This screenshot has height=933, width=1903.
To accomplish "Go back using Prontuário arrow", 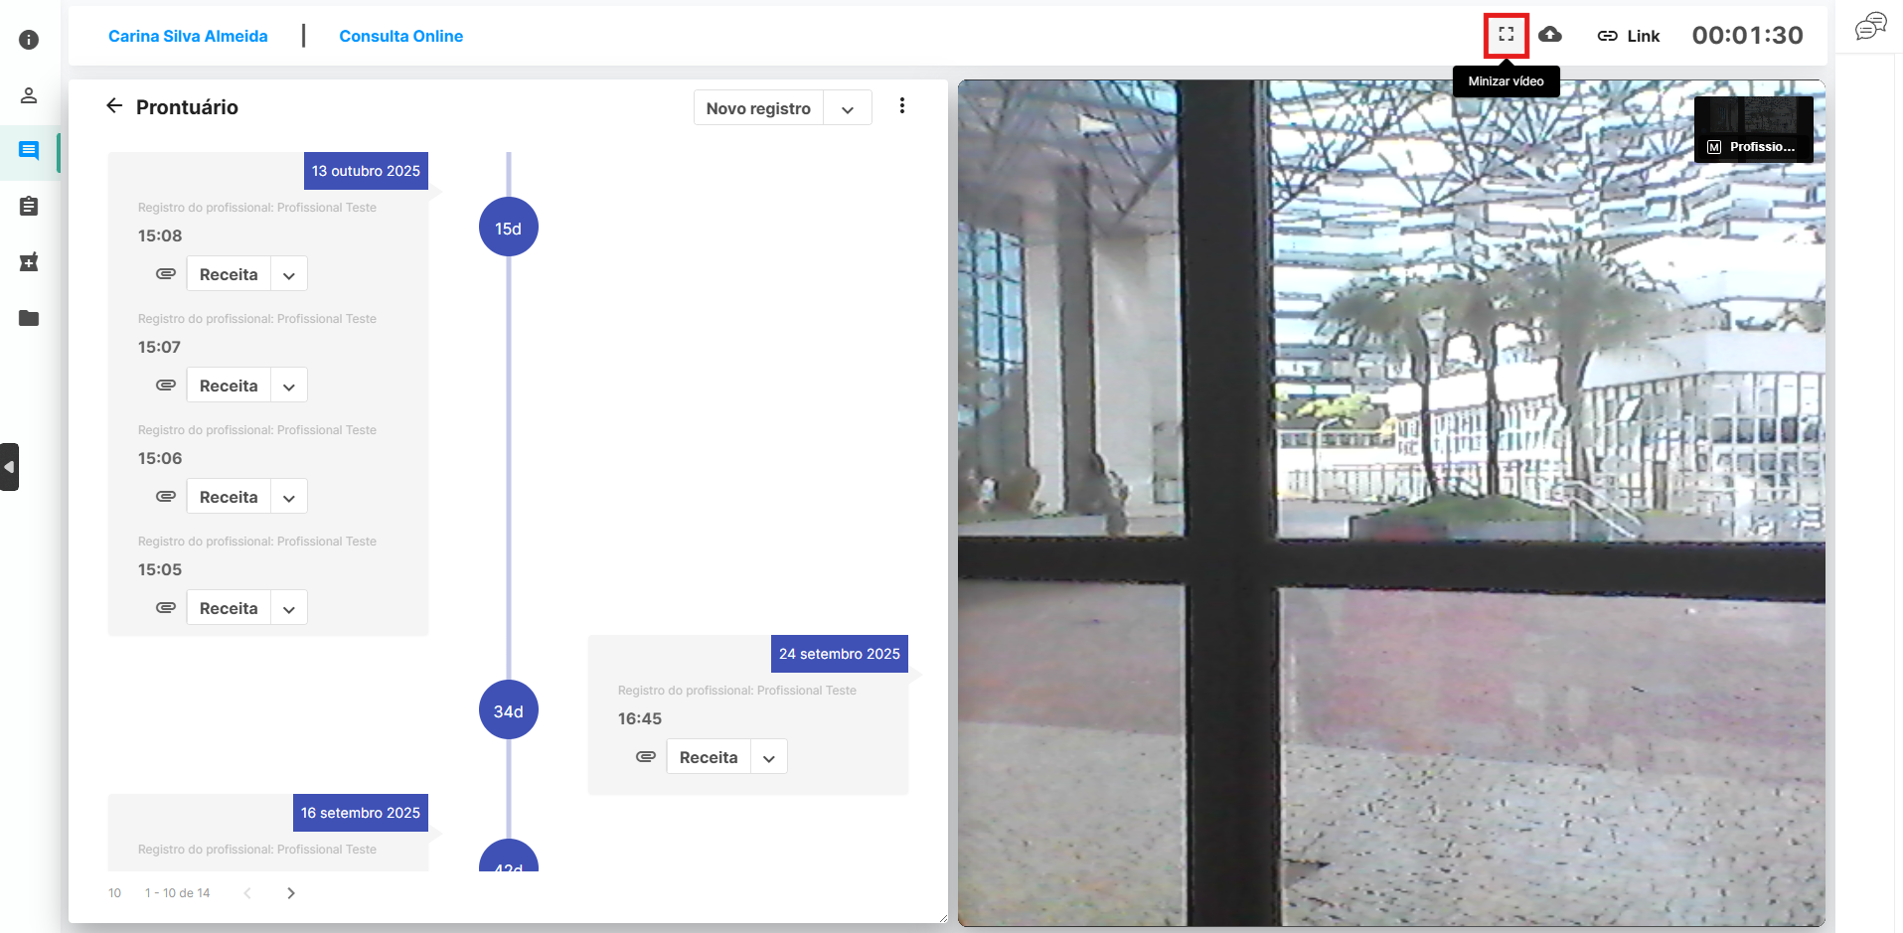I will pyautogui.click(x=114, y=106).
